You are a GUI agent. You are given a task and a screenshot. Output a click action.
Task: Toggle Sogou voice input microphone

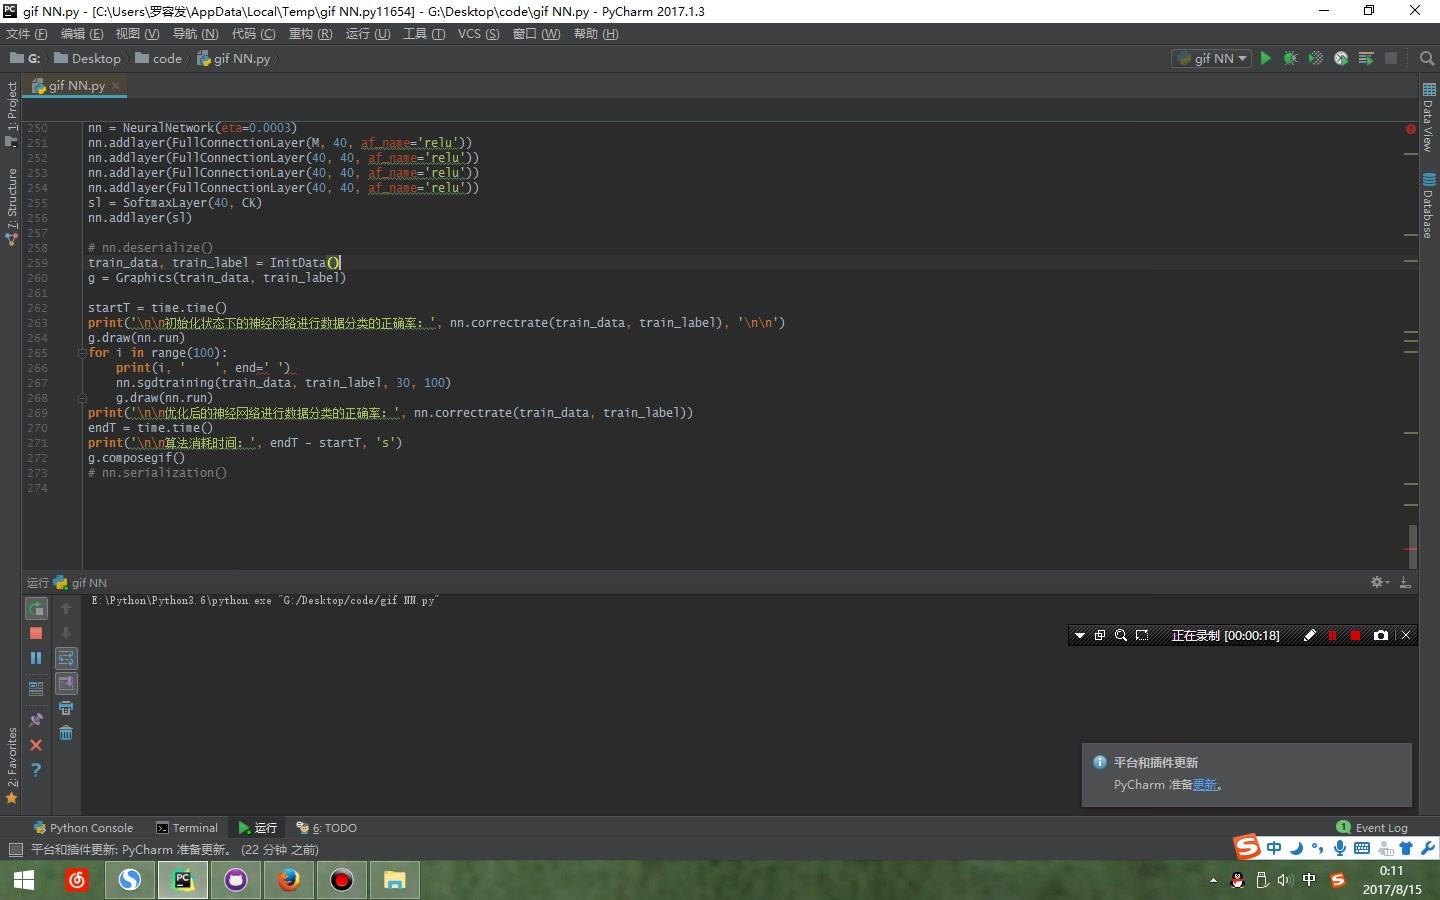[x=1340, y=848]
